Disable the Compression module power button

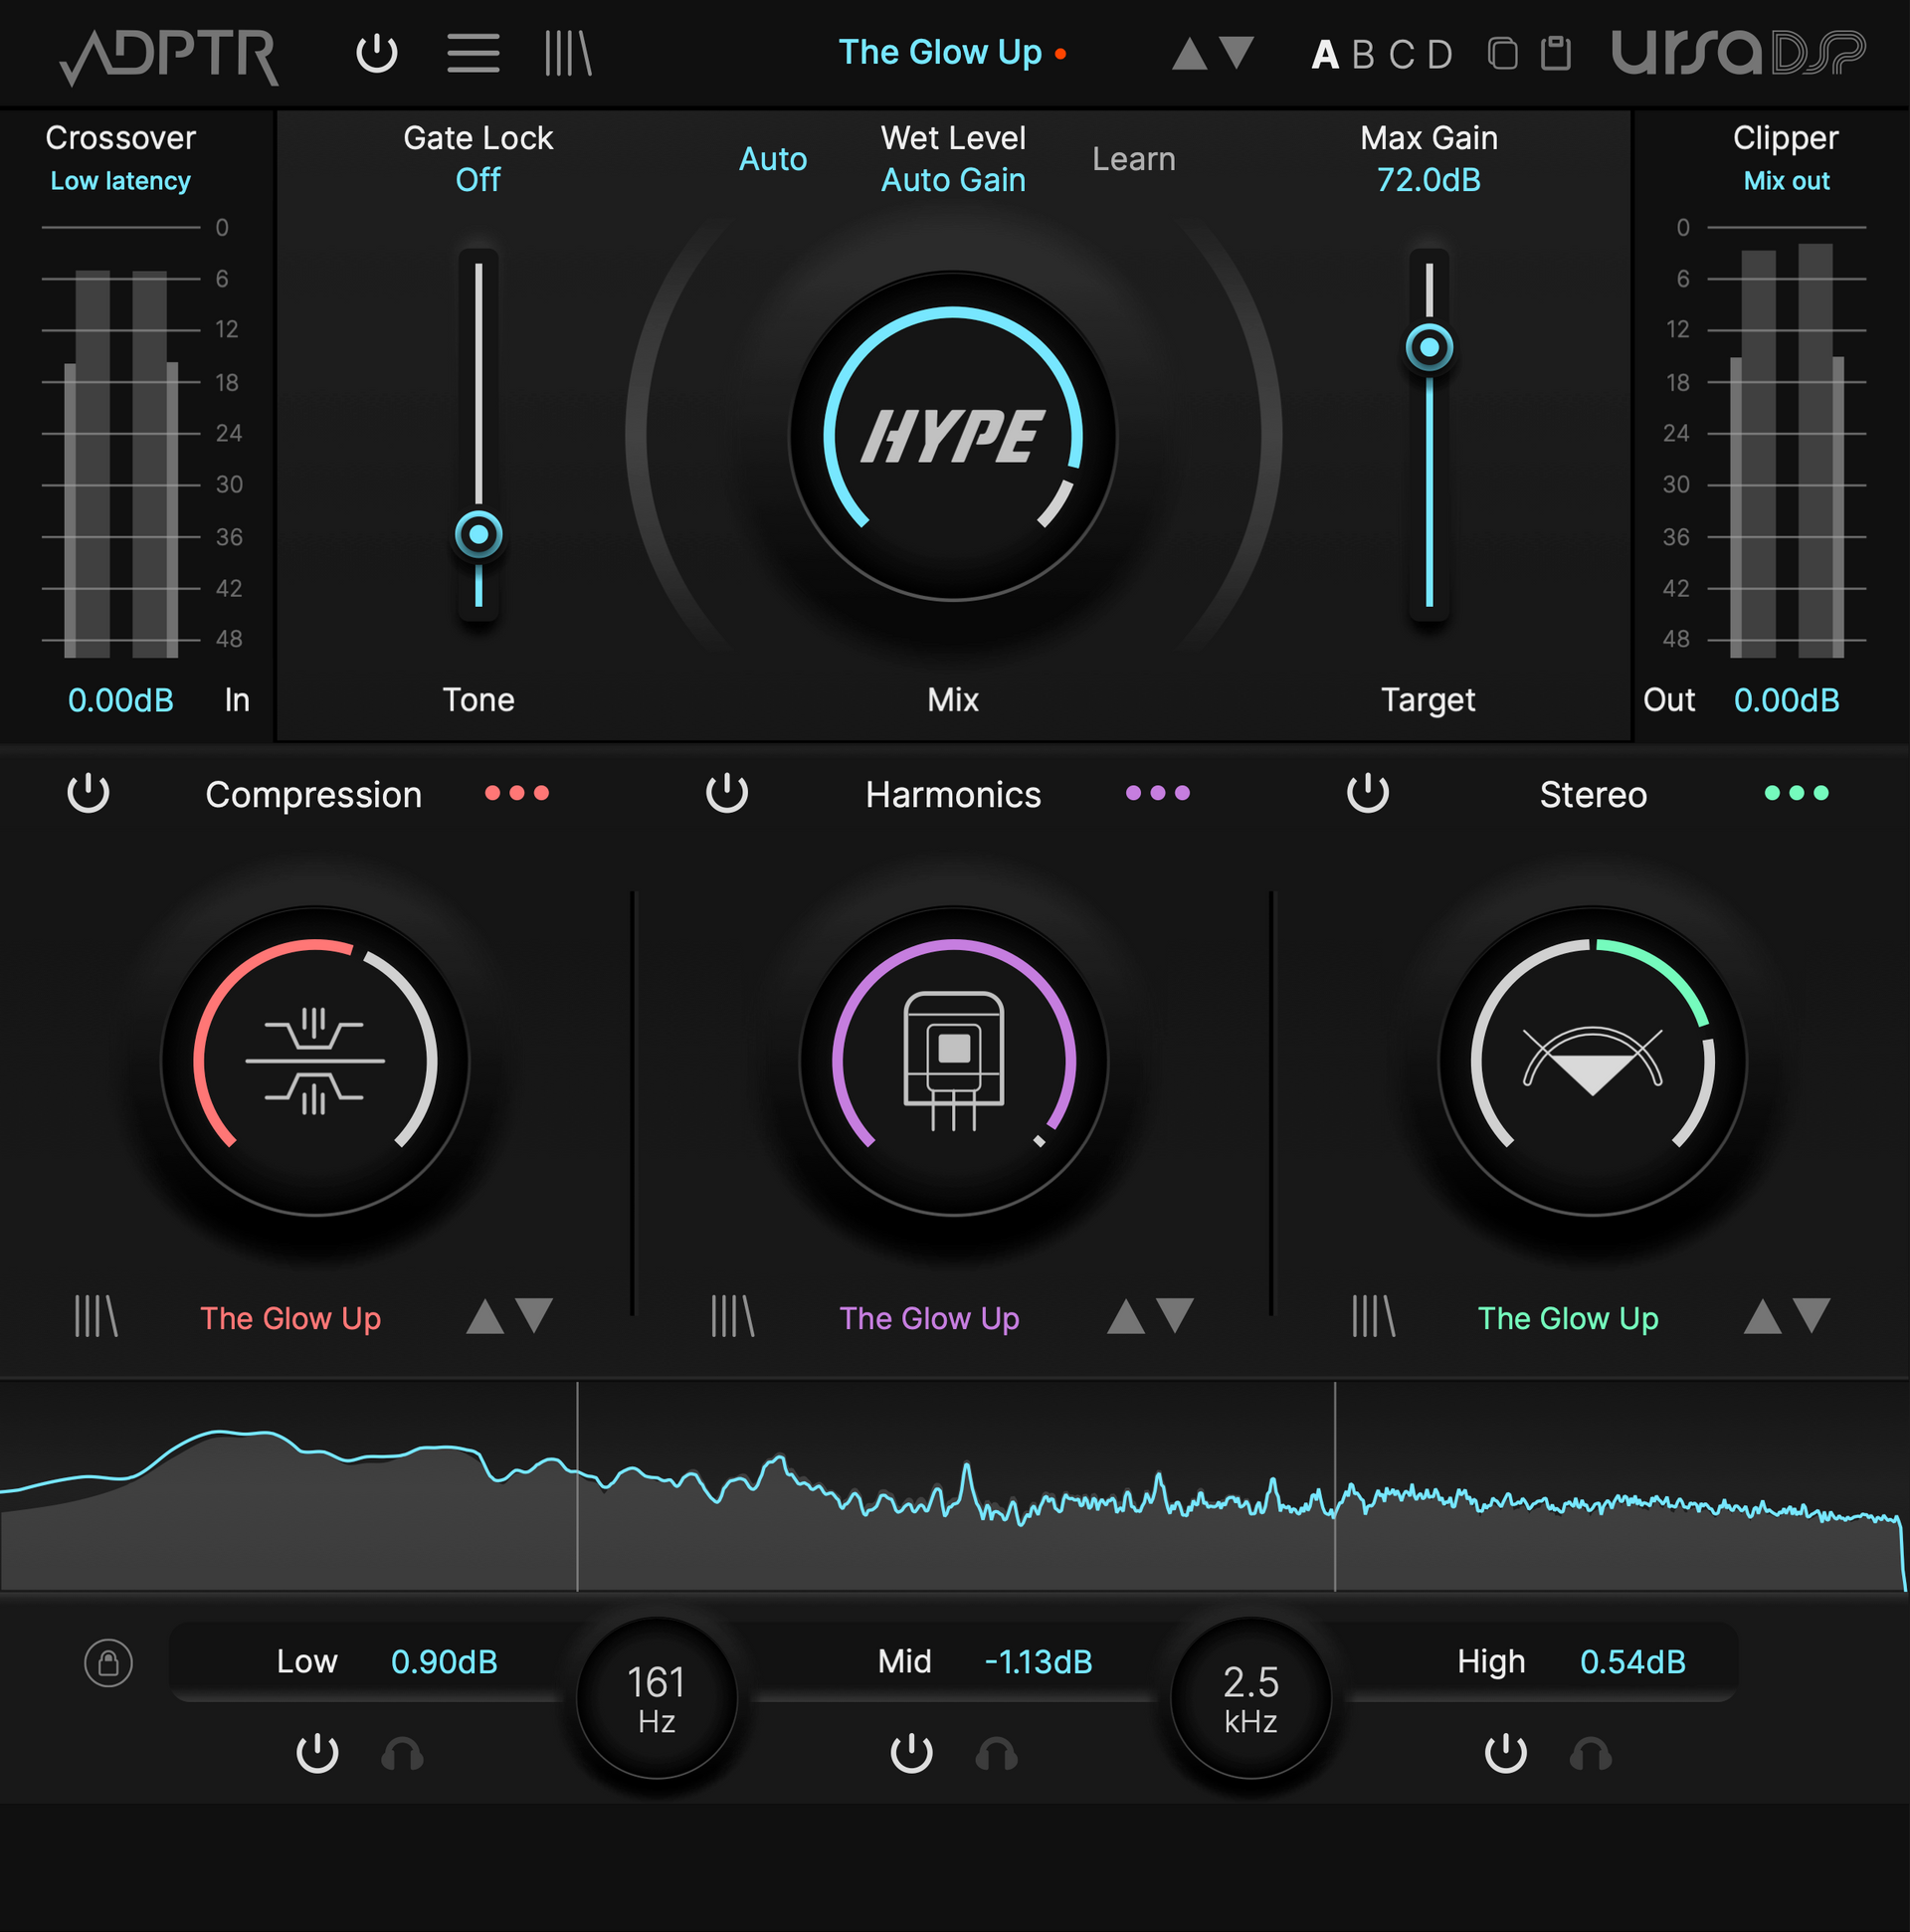(88, 793)
